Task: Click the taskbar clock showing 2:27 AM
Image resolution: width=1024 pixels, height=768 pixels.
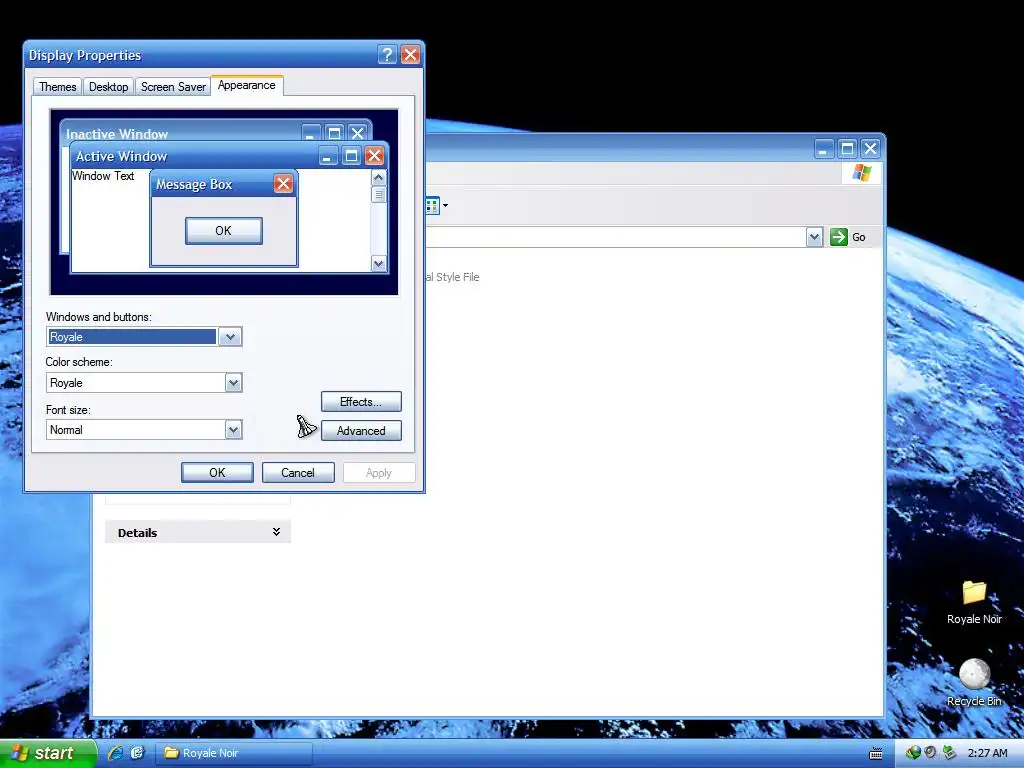Action: click(987, 753)
